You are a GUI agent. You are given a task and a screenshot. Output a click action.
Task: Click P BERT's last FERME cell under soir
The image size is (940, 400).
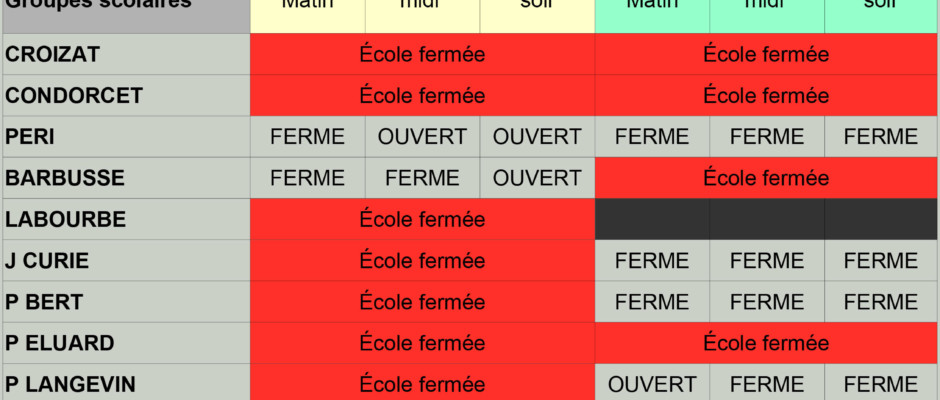pyautogui.click(x=881, y=302)
